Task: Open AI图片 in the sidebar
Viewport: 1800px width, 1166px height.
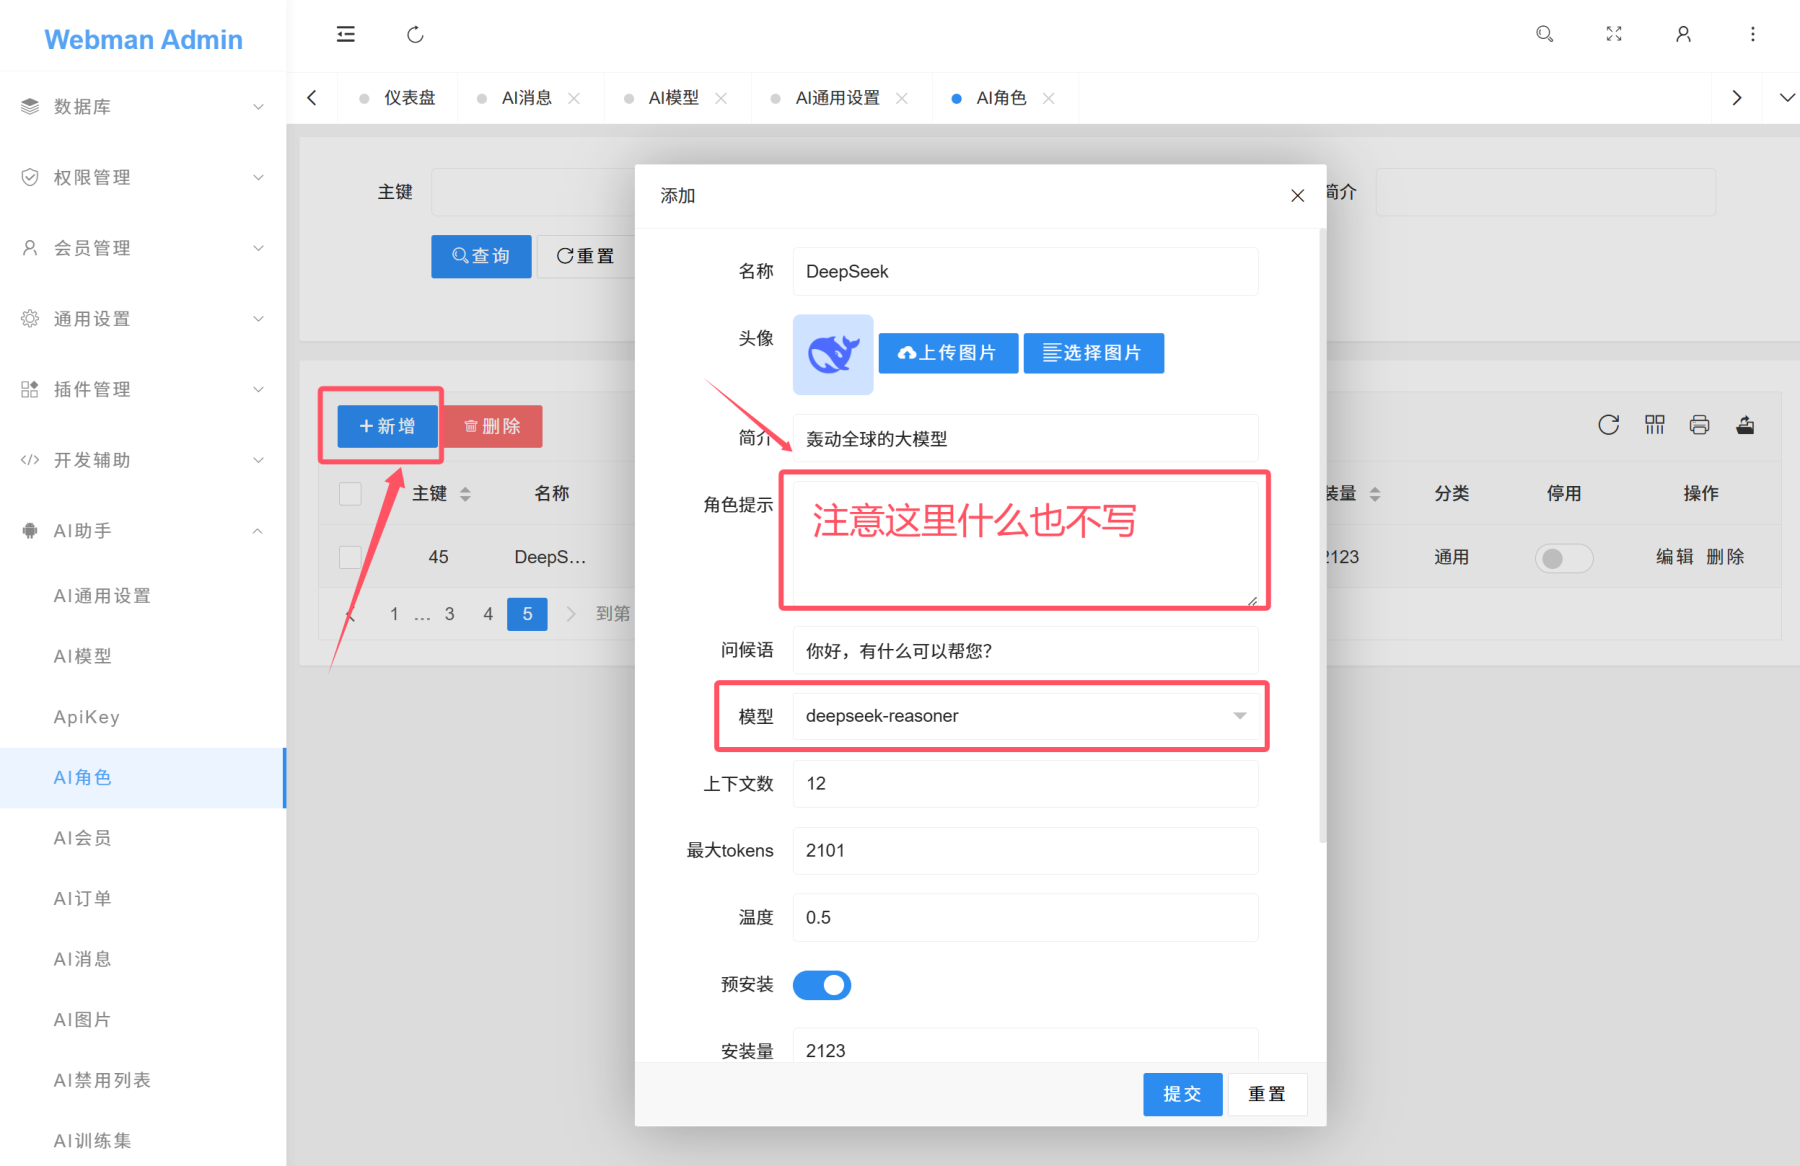Action: click(x=143, y=1020)
